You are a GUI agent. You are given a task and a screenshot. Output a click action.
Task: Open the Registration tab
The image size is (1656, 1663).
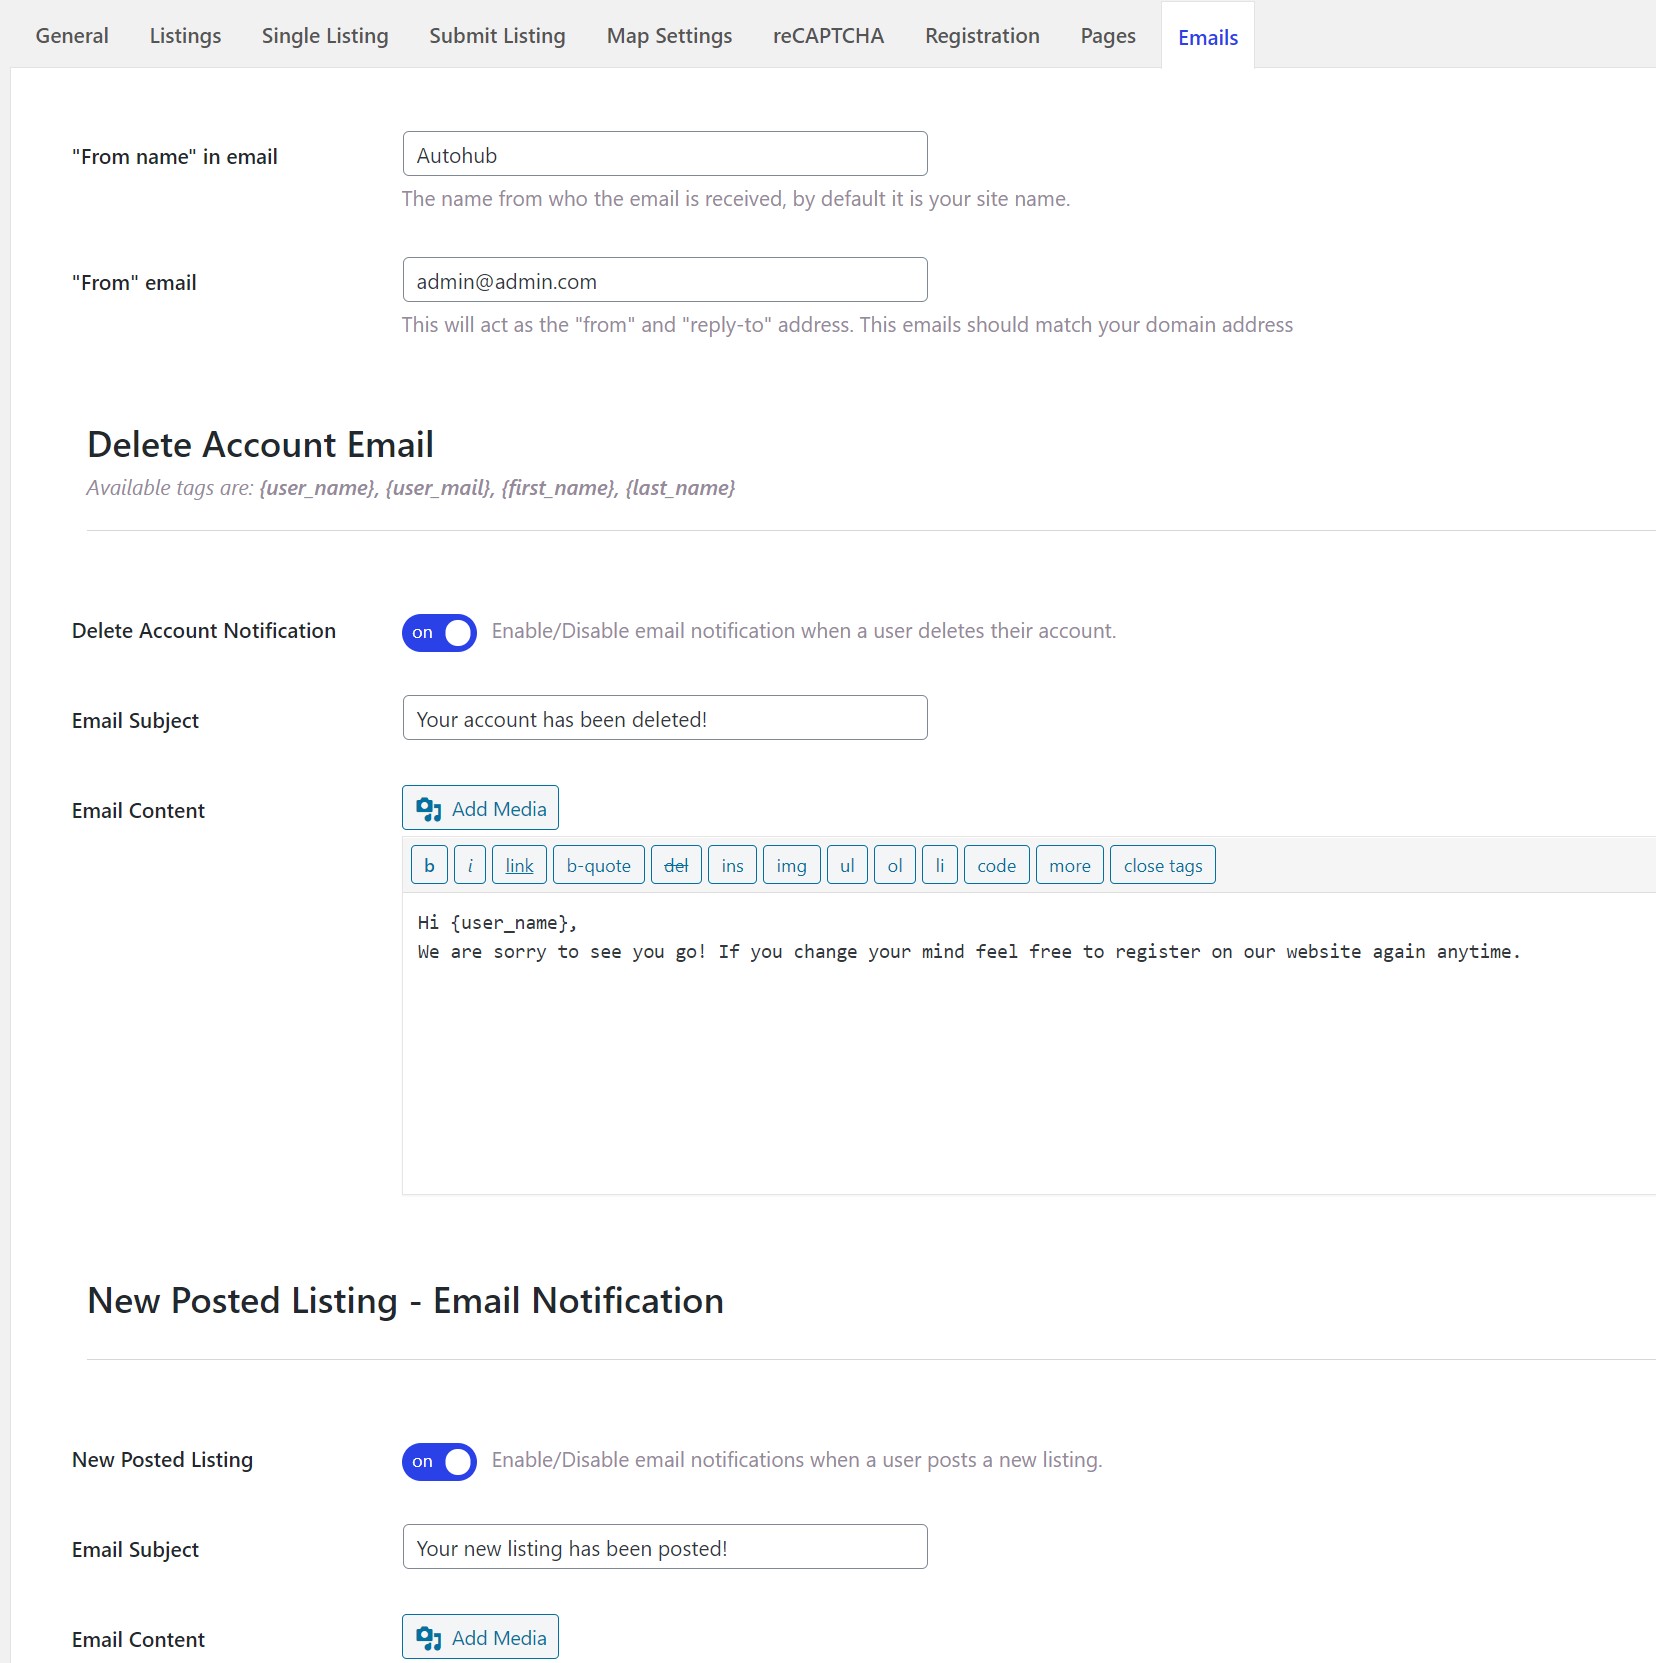pyautogui.click(x=982, y=36)
